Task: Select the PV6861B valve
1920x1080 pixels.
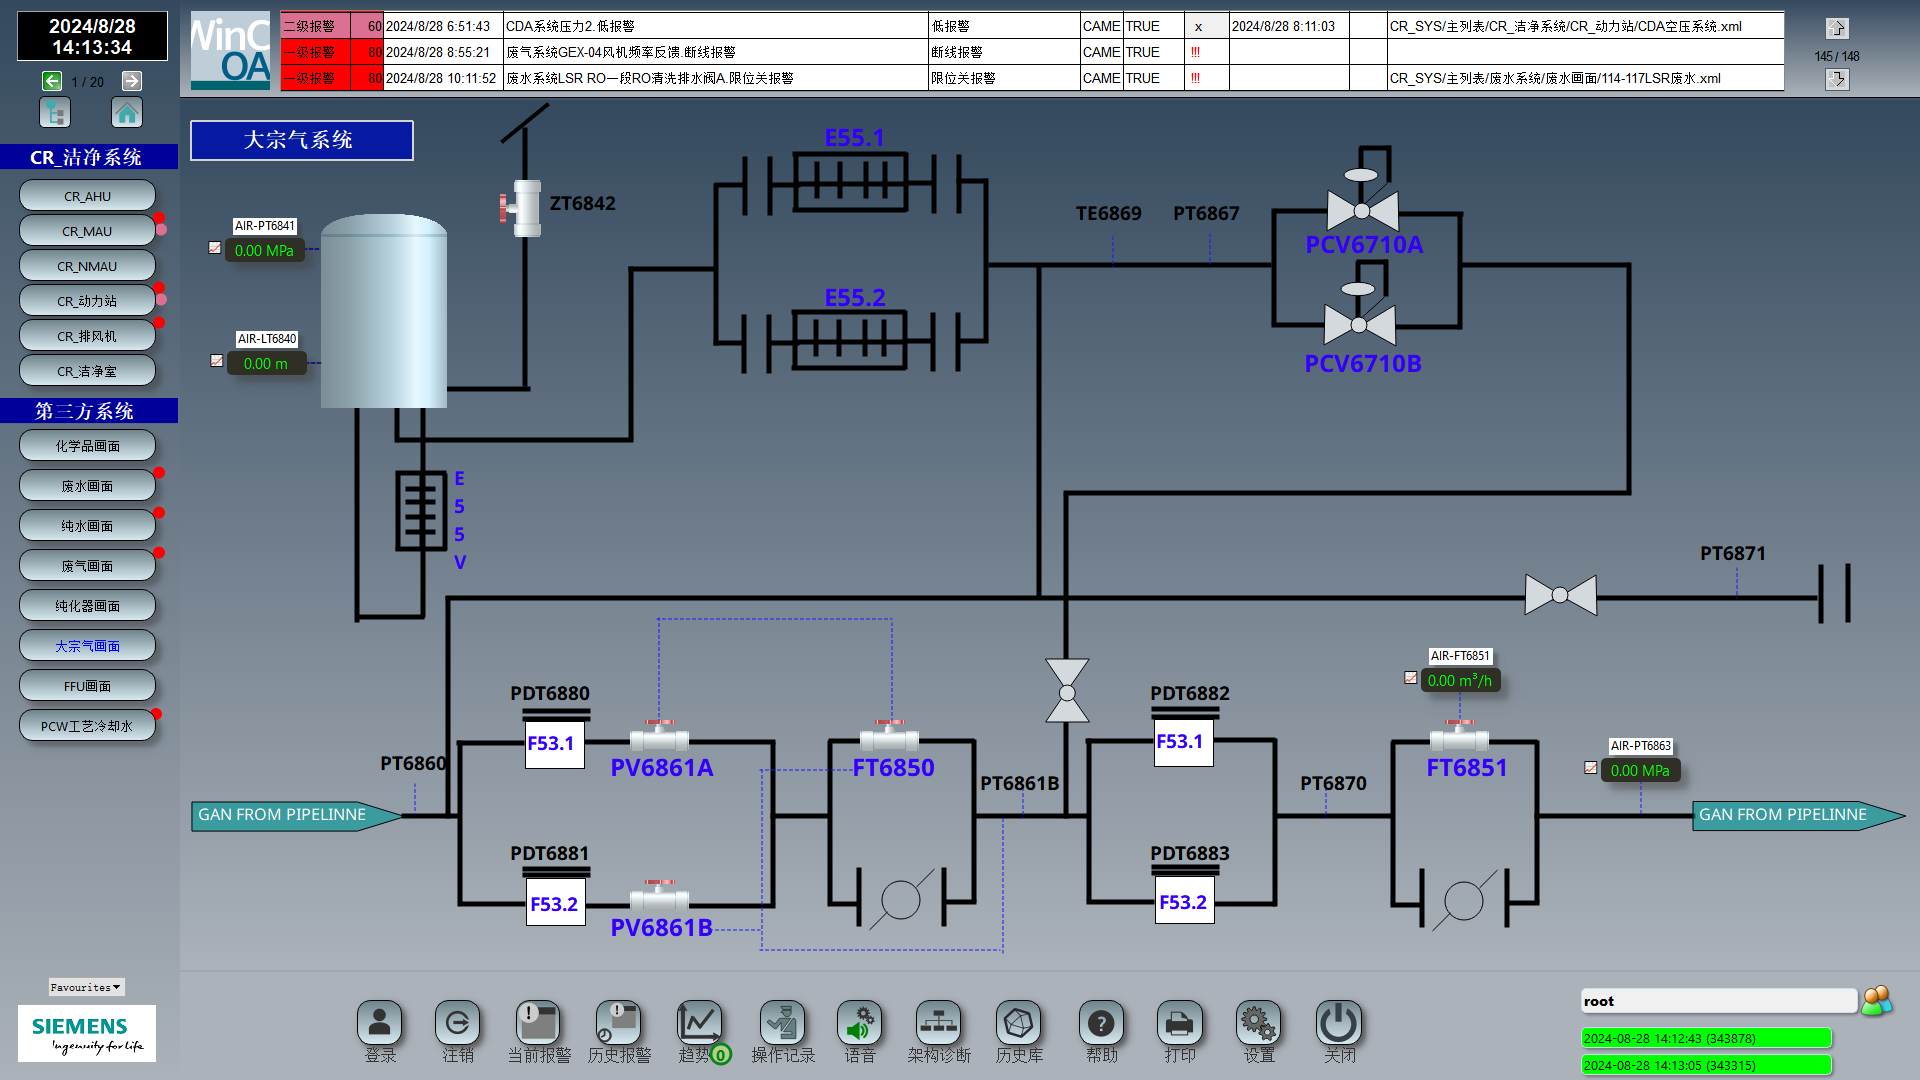Action: click(x=659, y=897)
